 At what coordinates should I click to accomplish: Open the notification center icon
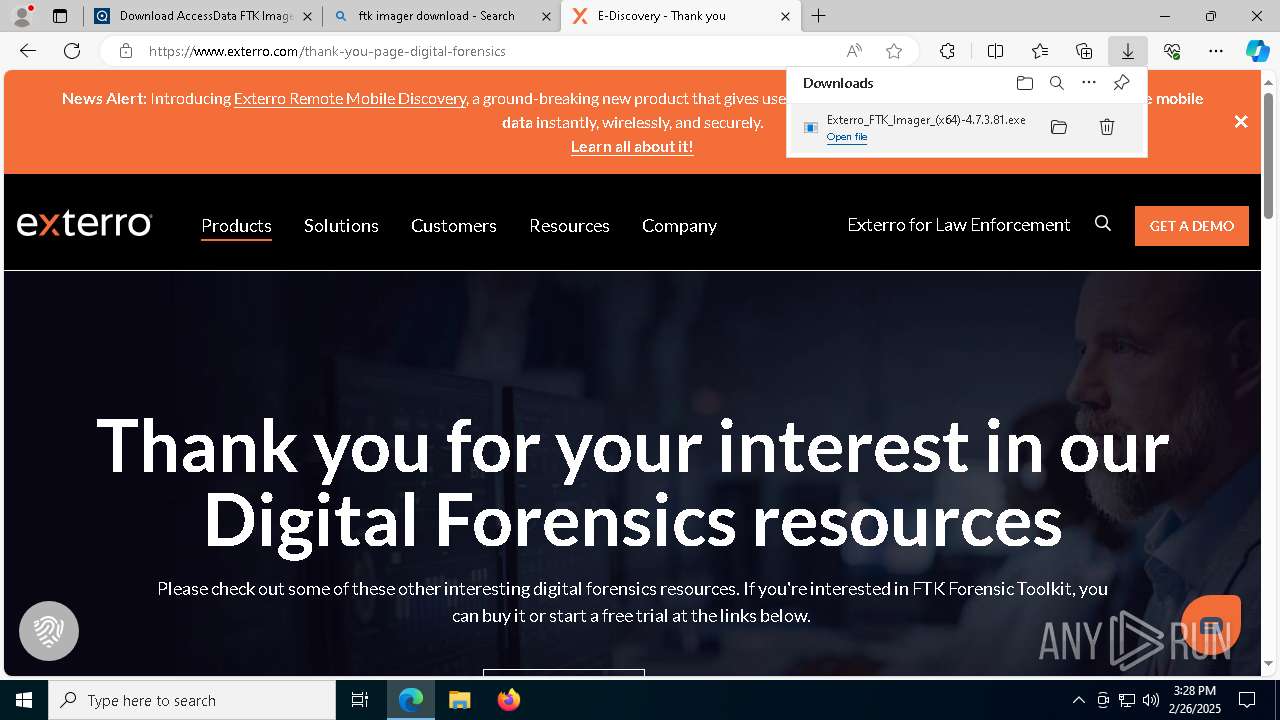click(x=1247, y=700)
